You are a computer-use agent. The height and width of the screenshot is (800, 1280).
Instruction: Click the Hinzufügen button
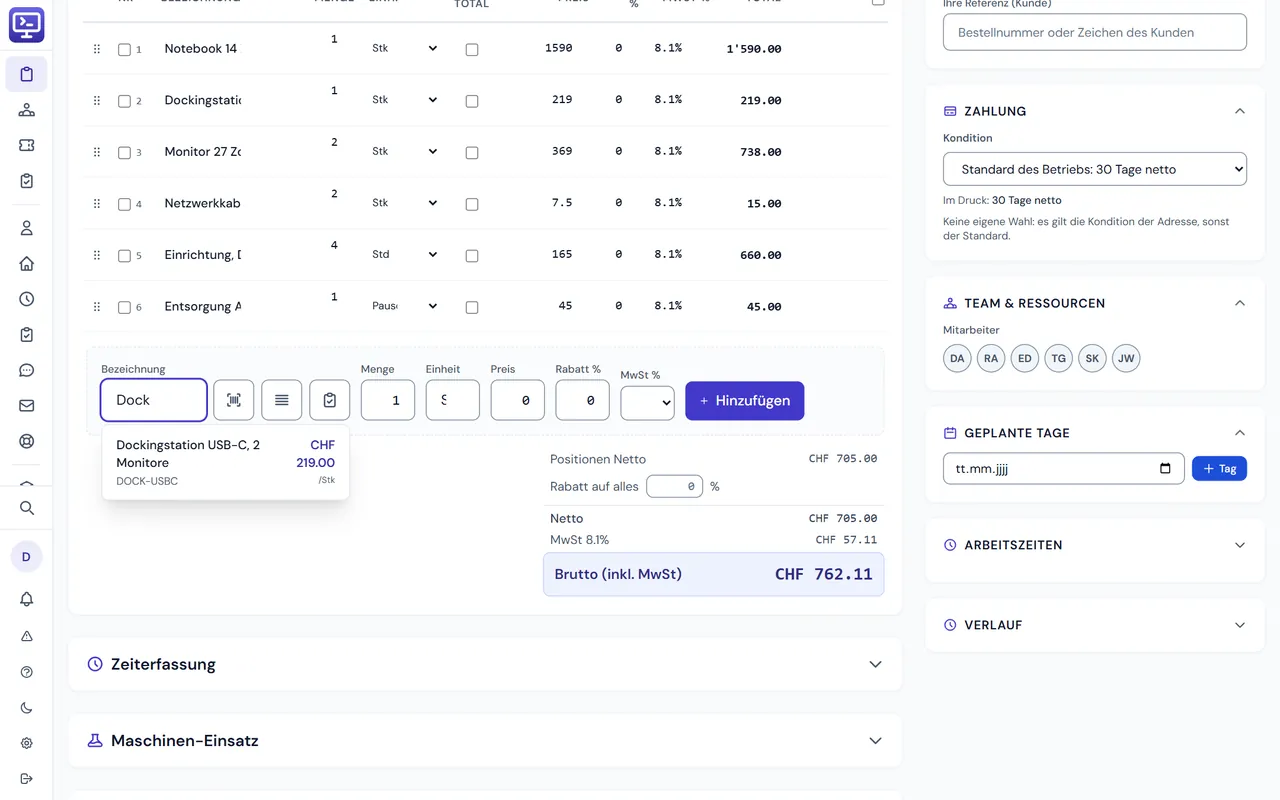pyautogui.click(x=744, y=400)
